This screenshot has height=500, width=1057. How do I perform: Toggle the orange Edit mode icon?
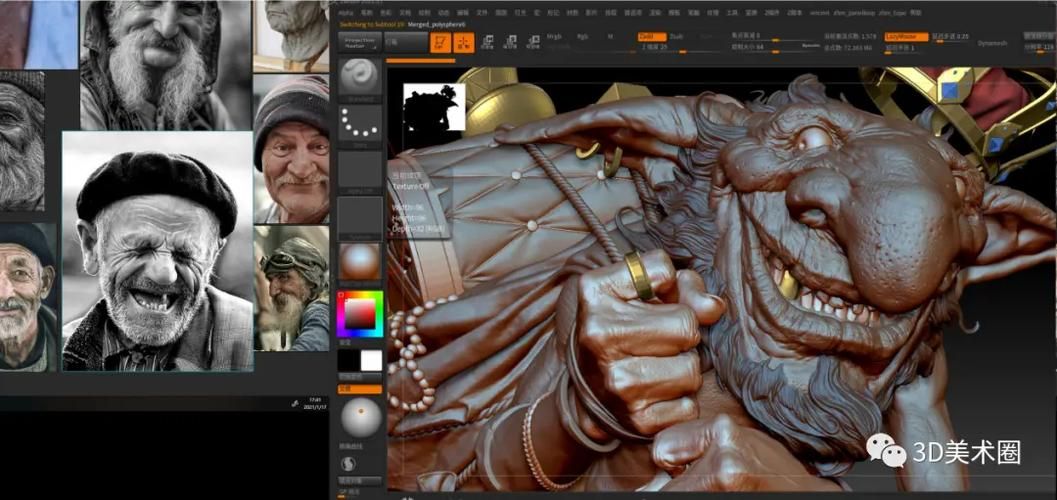tap(442, 42)
